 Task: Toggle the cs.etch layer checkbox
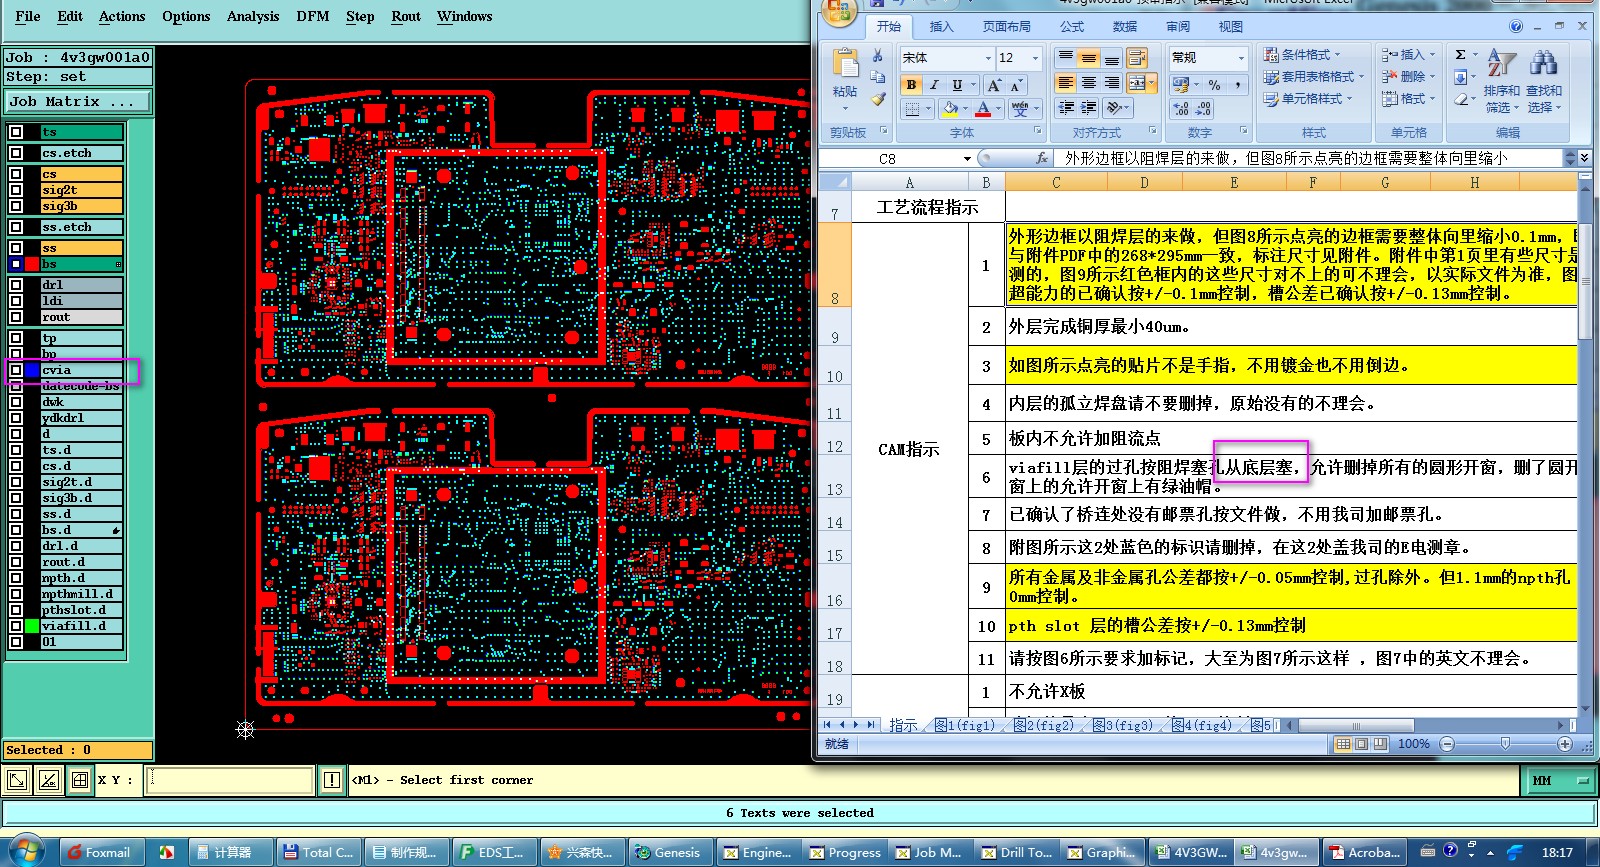(x=16, y=153)
